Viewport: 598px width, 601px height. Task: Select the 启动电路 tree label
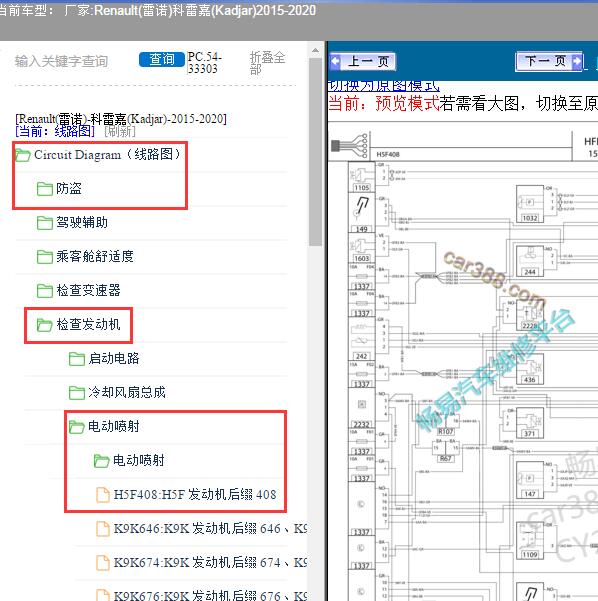pyautogui.click(x=114, y=358)
